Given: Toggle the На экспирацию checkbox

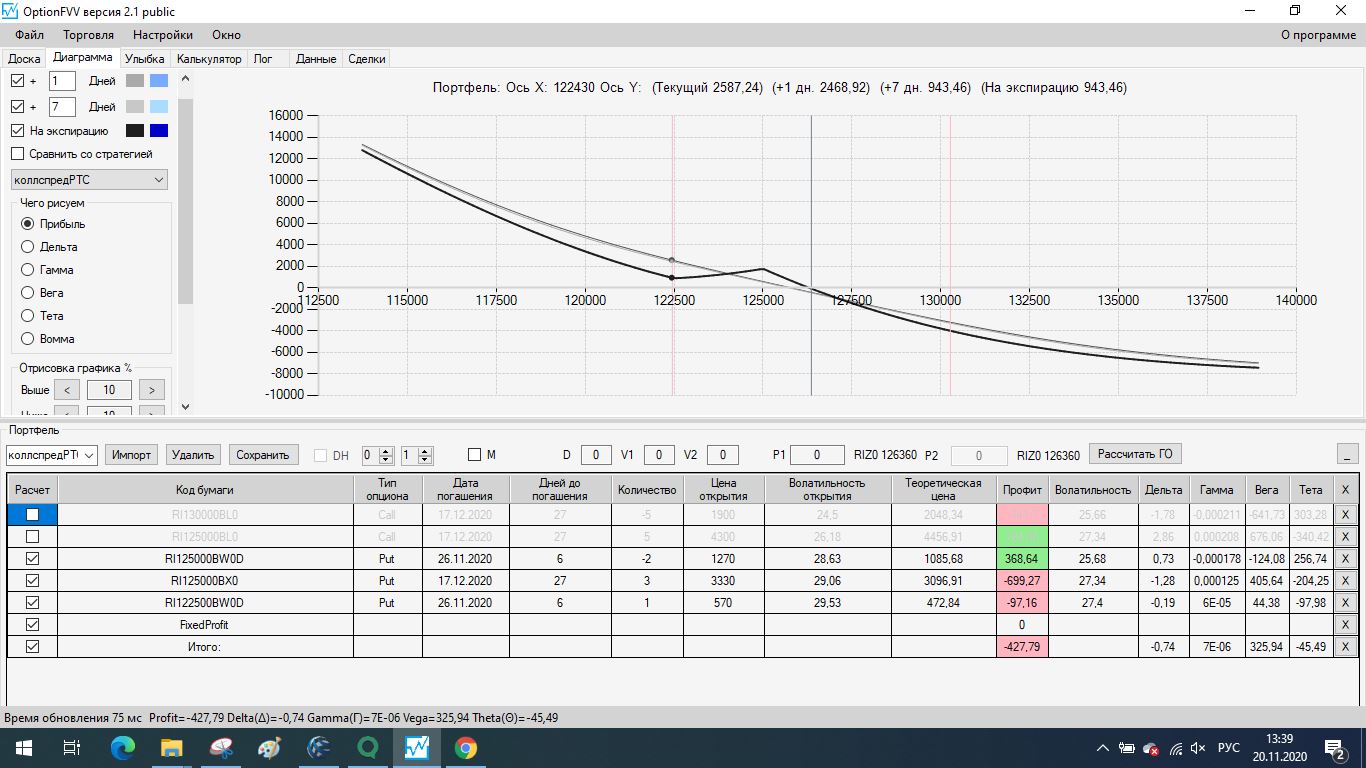Looking at the screenshot, I should 17,130.
